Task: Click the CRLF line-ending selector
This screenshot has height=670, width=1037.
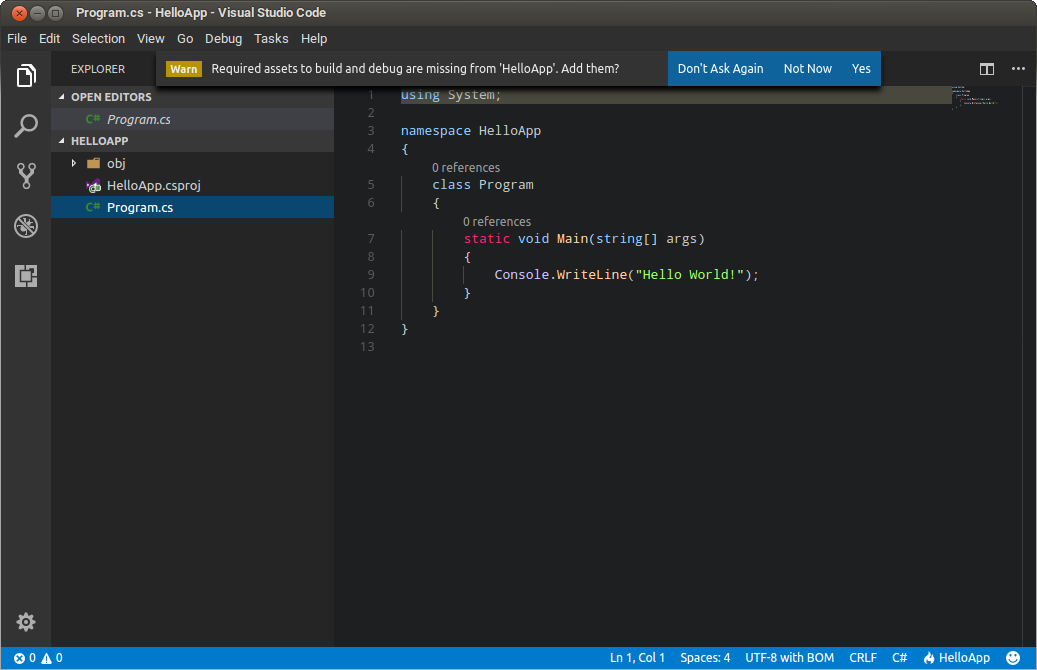Action: (862, 658)
